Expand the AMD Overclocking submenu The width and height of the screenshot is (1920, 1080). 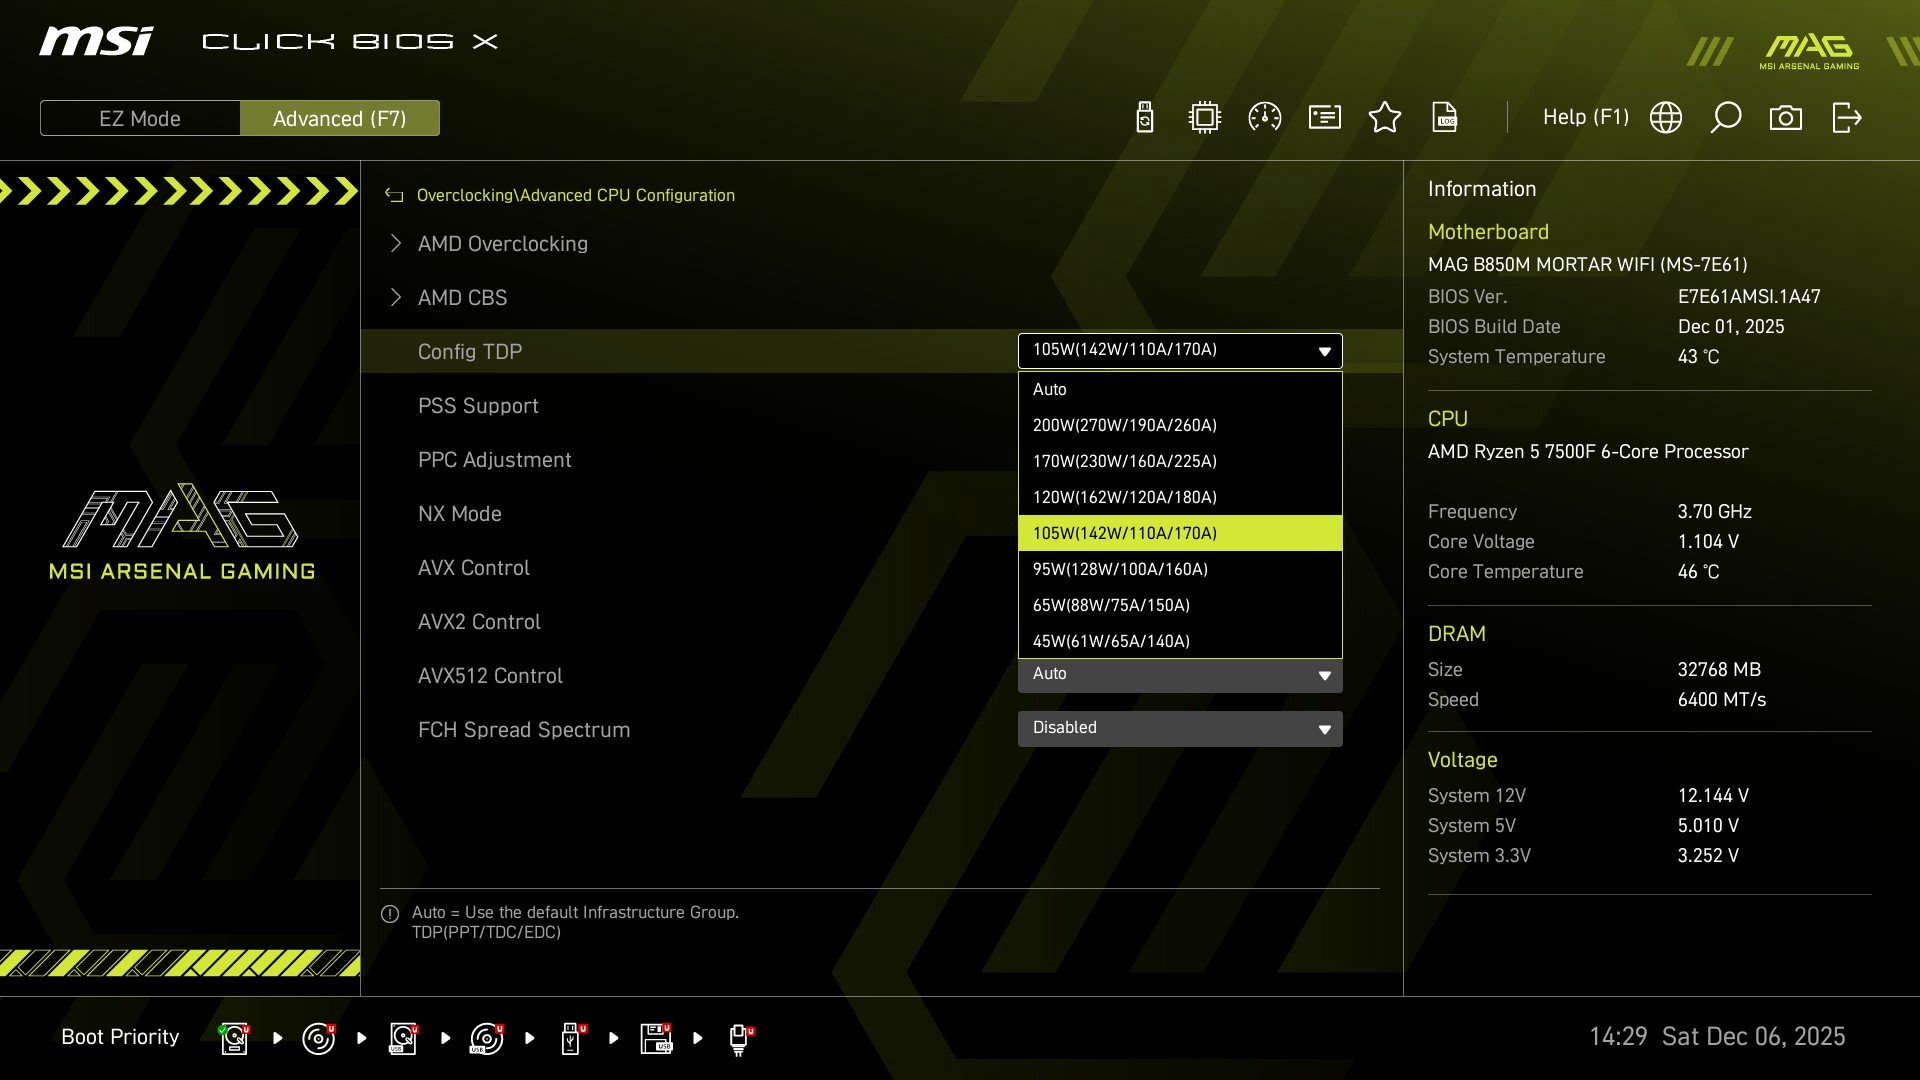[x=502, y=244]
